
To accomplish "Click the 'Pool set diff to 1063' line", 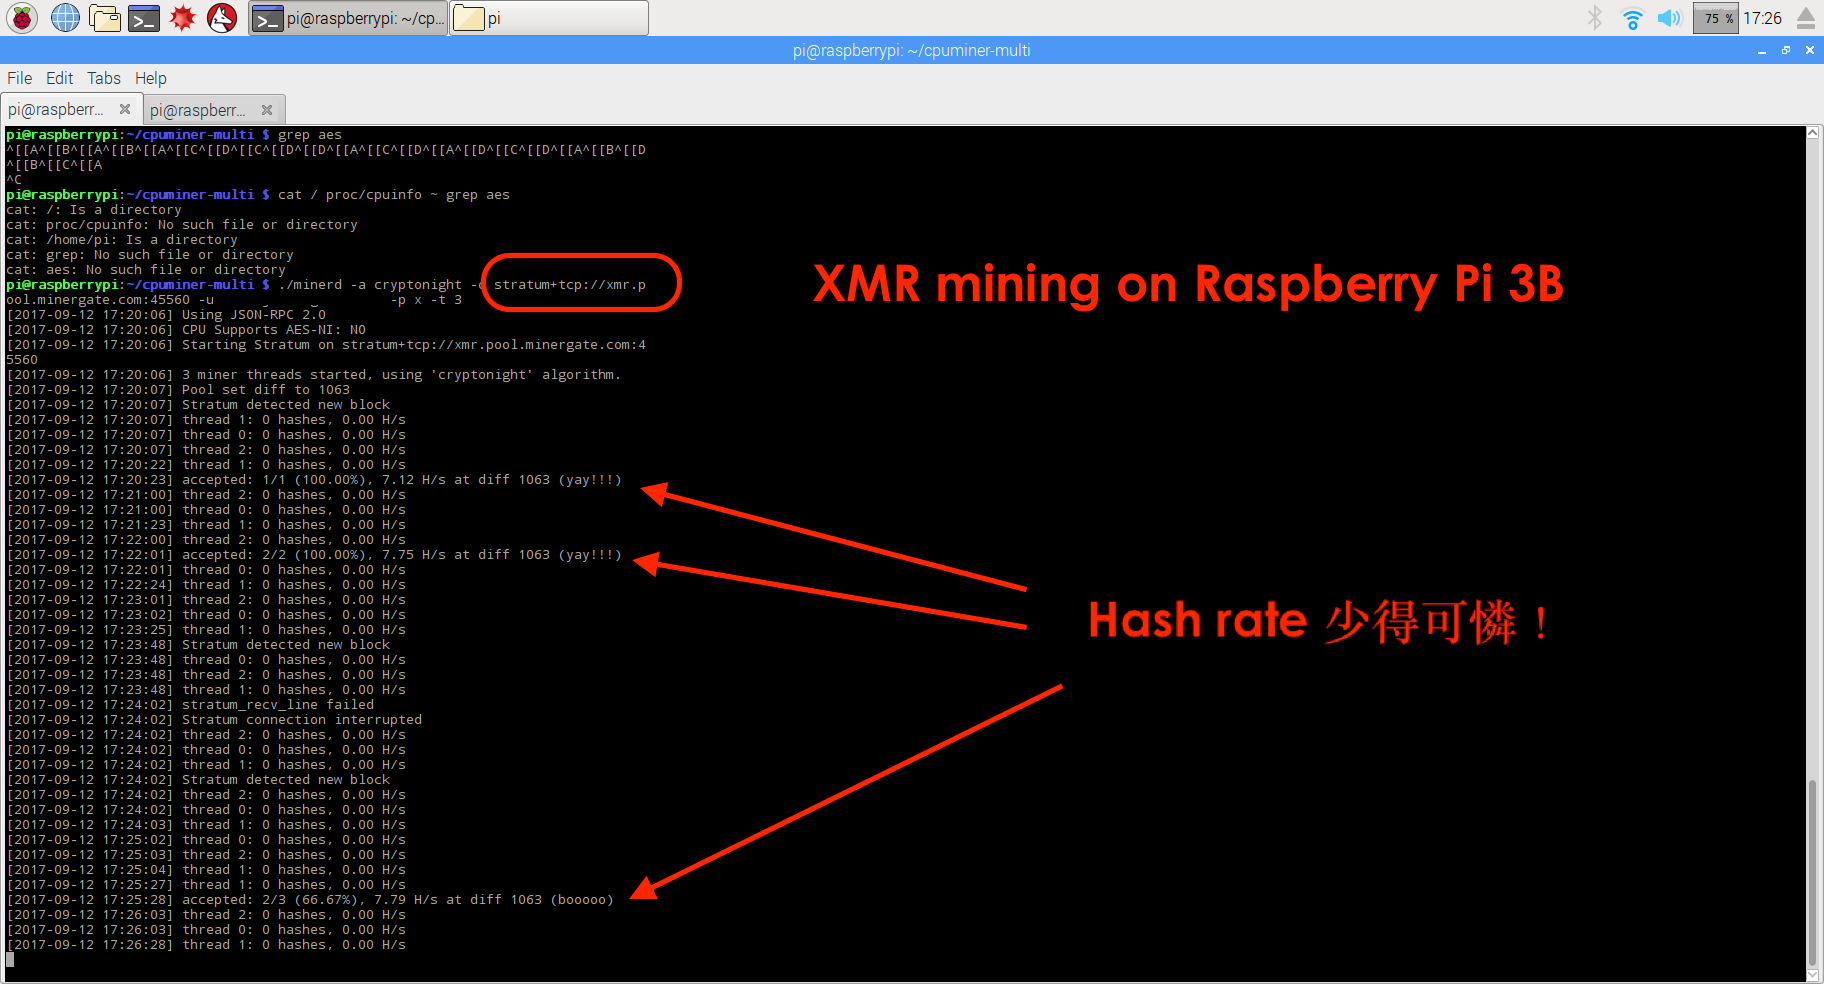I will coord(178,390).
